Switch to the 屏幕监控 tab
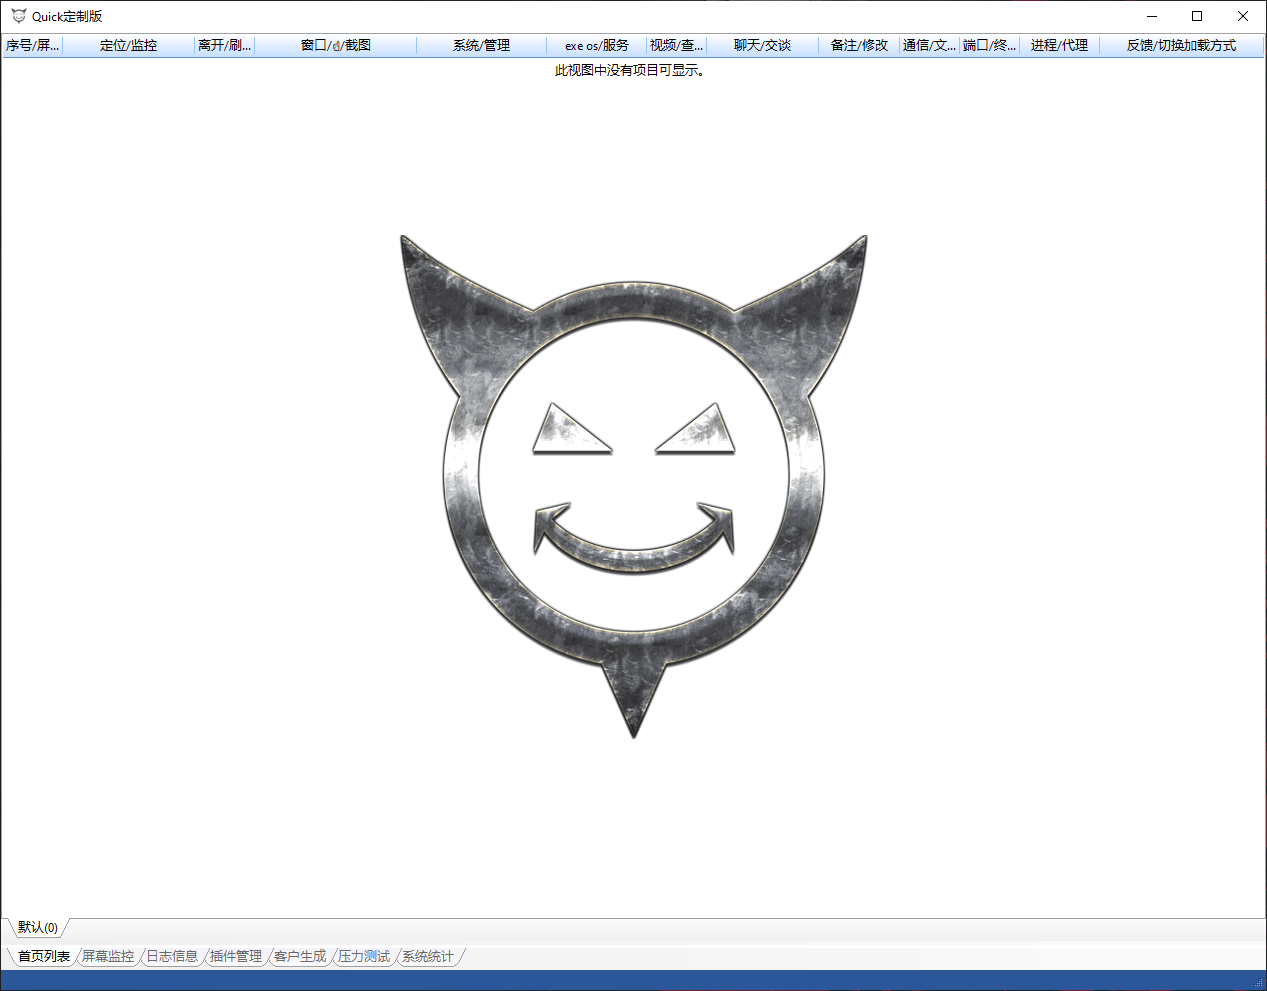Image resolution: width=1267 pixels, height=991 pixels. click(x=108, y=956)
